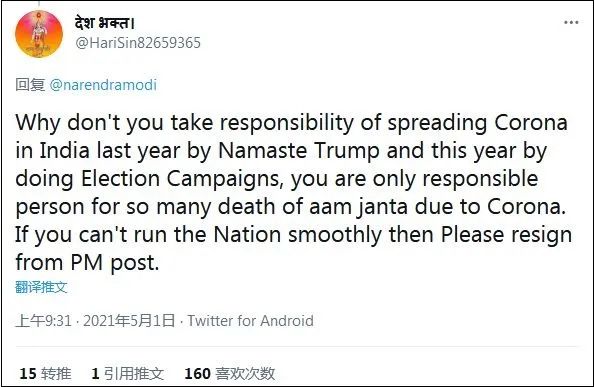Open the tweet's three-dot more options menu
Viewport: 594px width, 387px height.
click(571, 22)
